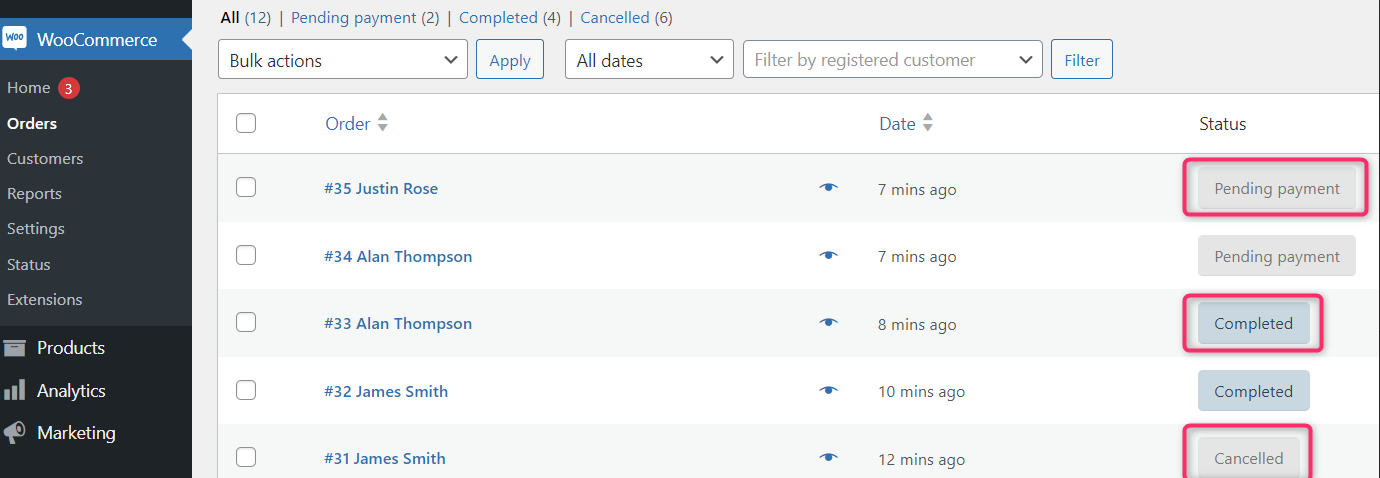
Task: Select the checkbox for order #32 James Smith
Action: [x=246, y=390]
